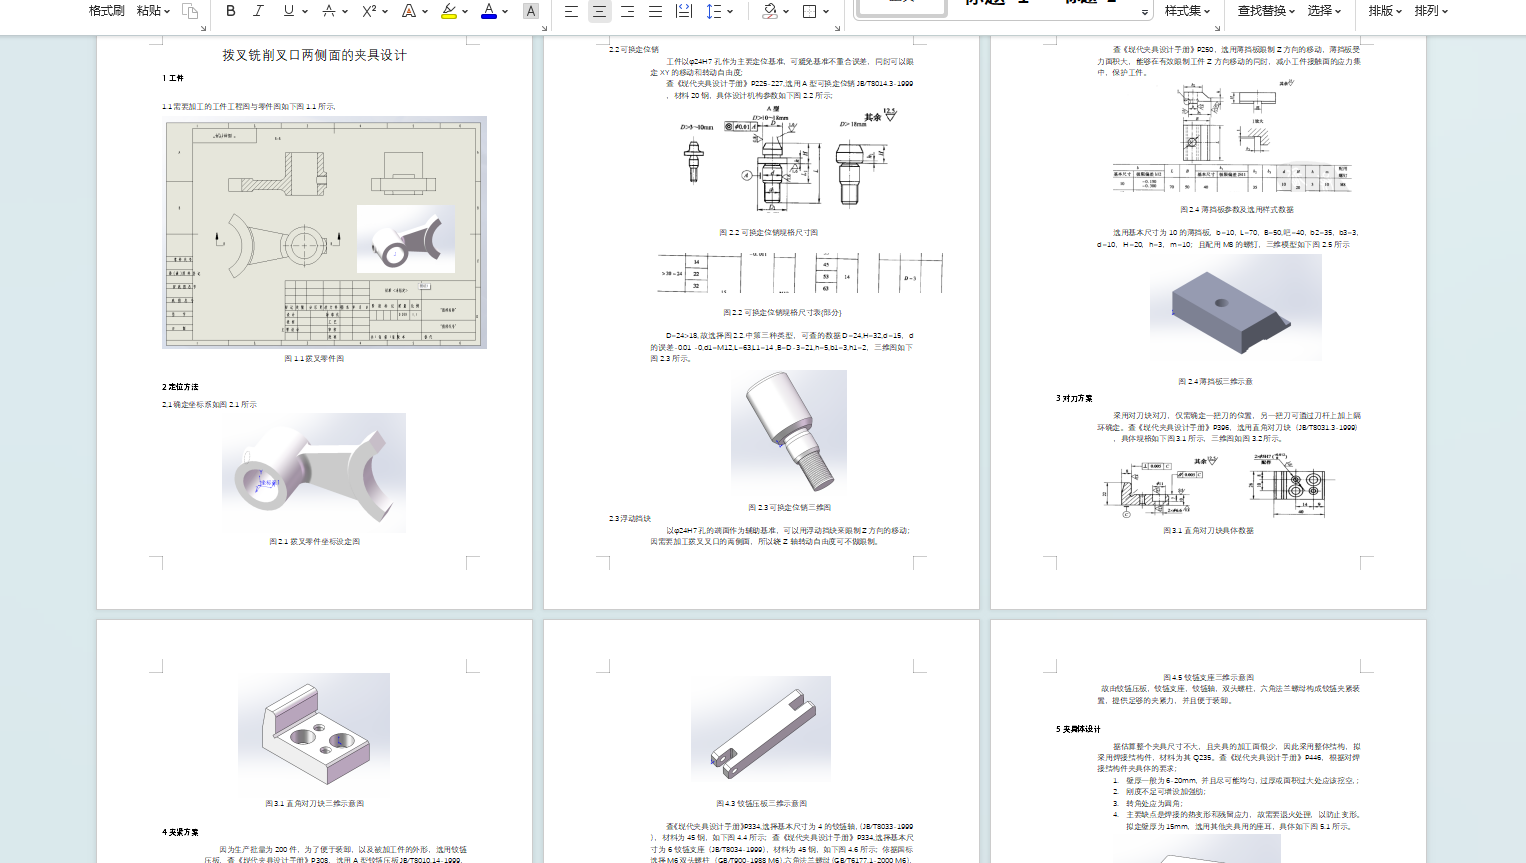Expand the underline style dropdown arrow
Image resolution: width=1526 pixels, height=863 pixels.
click(x=304, y=12)
